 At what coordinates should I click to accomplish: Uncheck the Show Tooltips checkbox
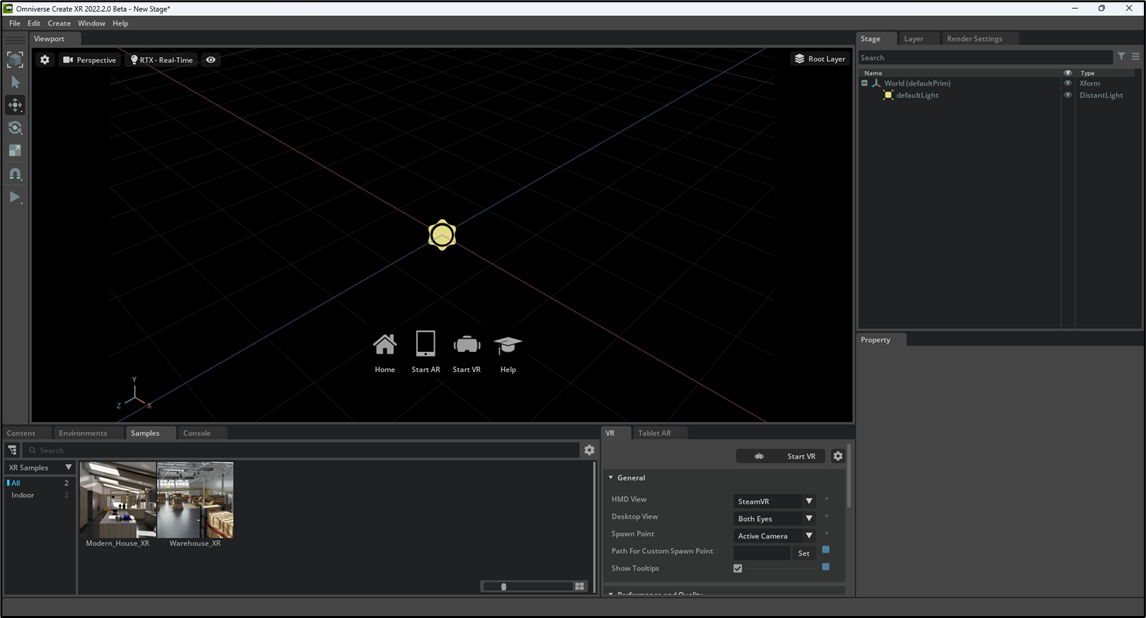coord(737,568)
